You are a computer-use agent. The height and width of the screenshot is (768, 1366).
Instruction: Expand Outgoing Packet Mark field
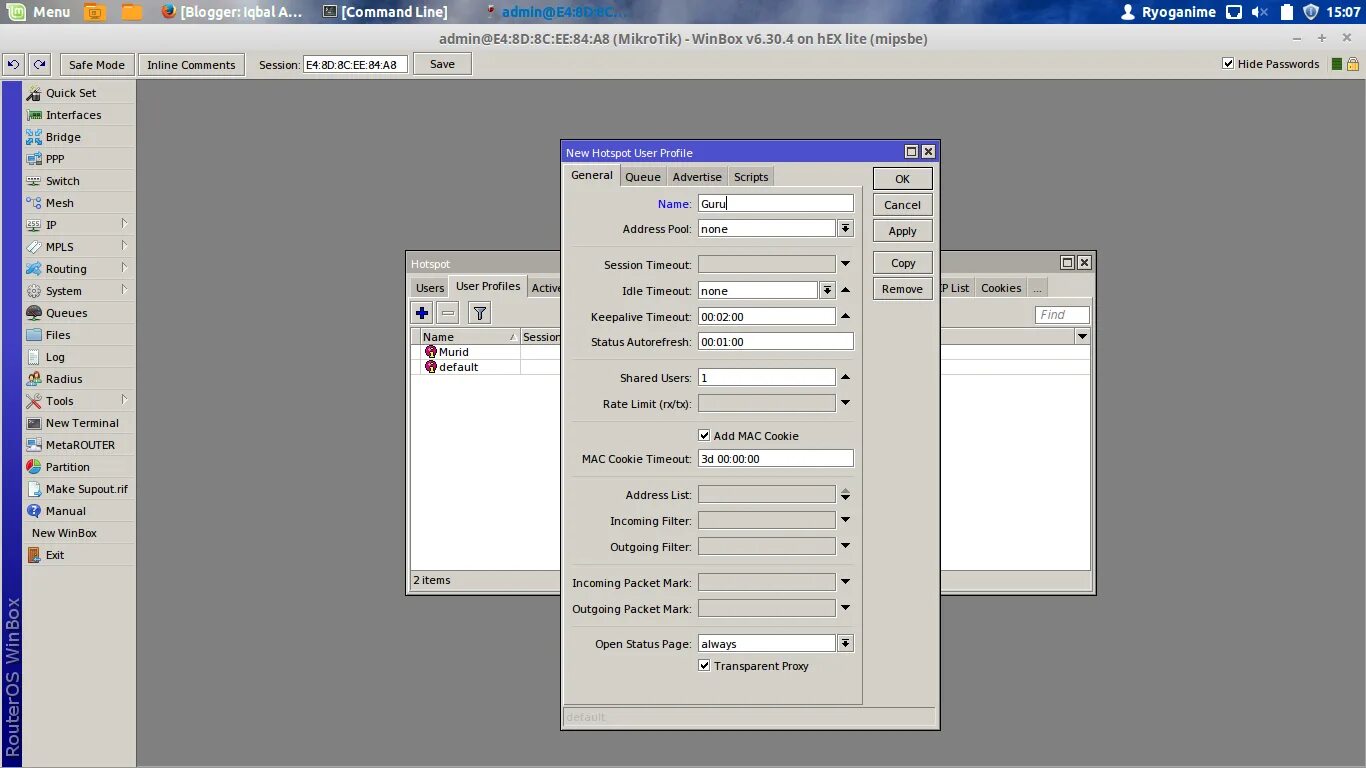pyautogui.click(x=845, y=608)
